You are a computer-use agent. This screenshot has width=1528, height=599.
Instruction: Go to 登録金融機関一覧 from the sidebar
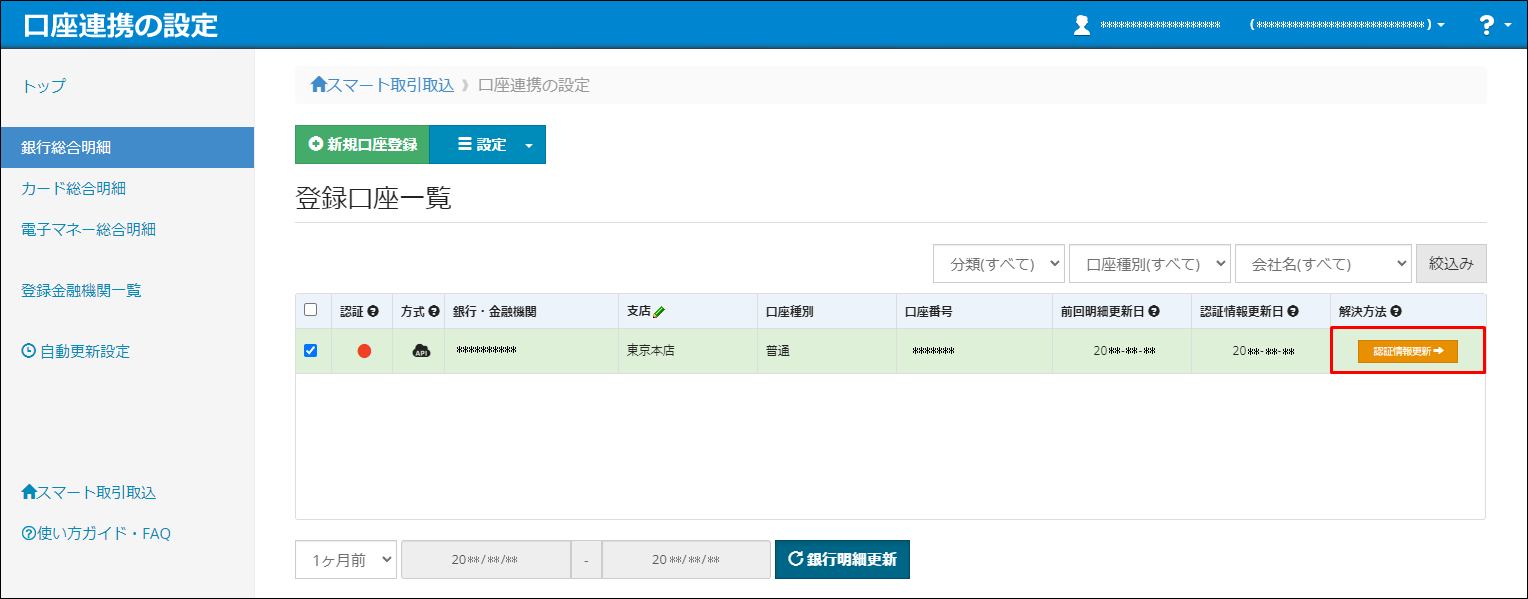[x=80, y=290]
